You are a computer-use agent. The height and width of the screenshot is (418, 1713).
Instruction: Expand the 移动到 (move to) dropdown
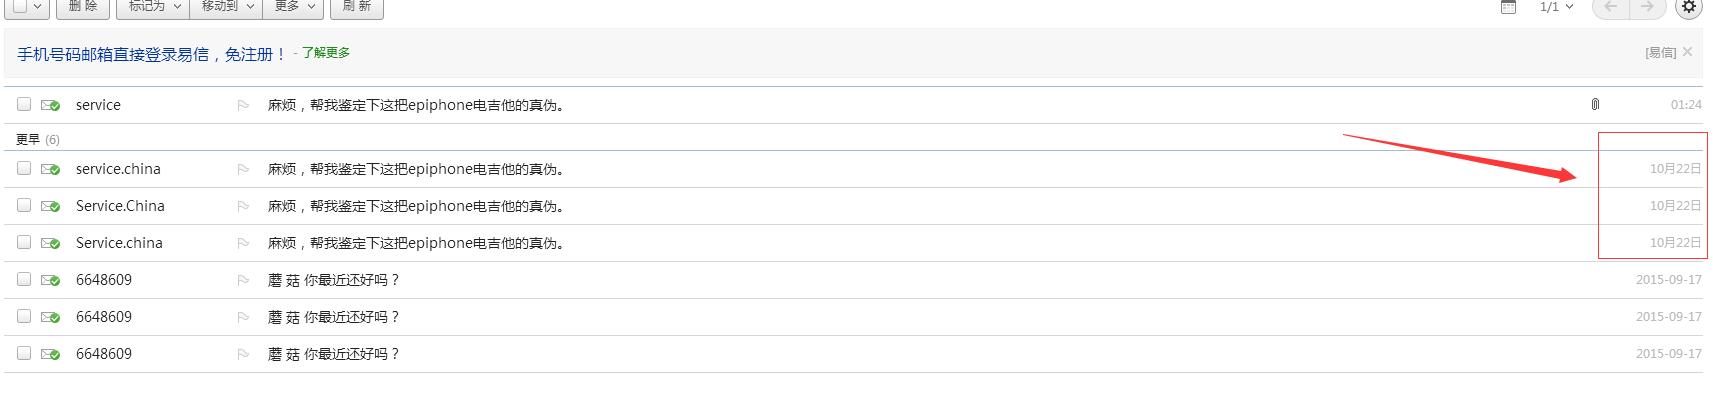226,7
